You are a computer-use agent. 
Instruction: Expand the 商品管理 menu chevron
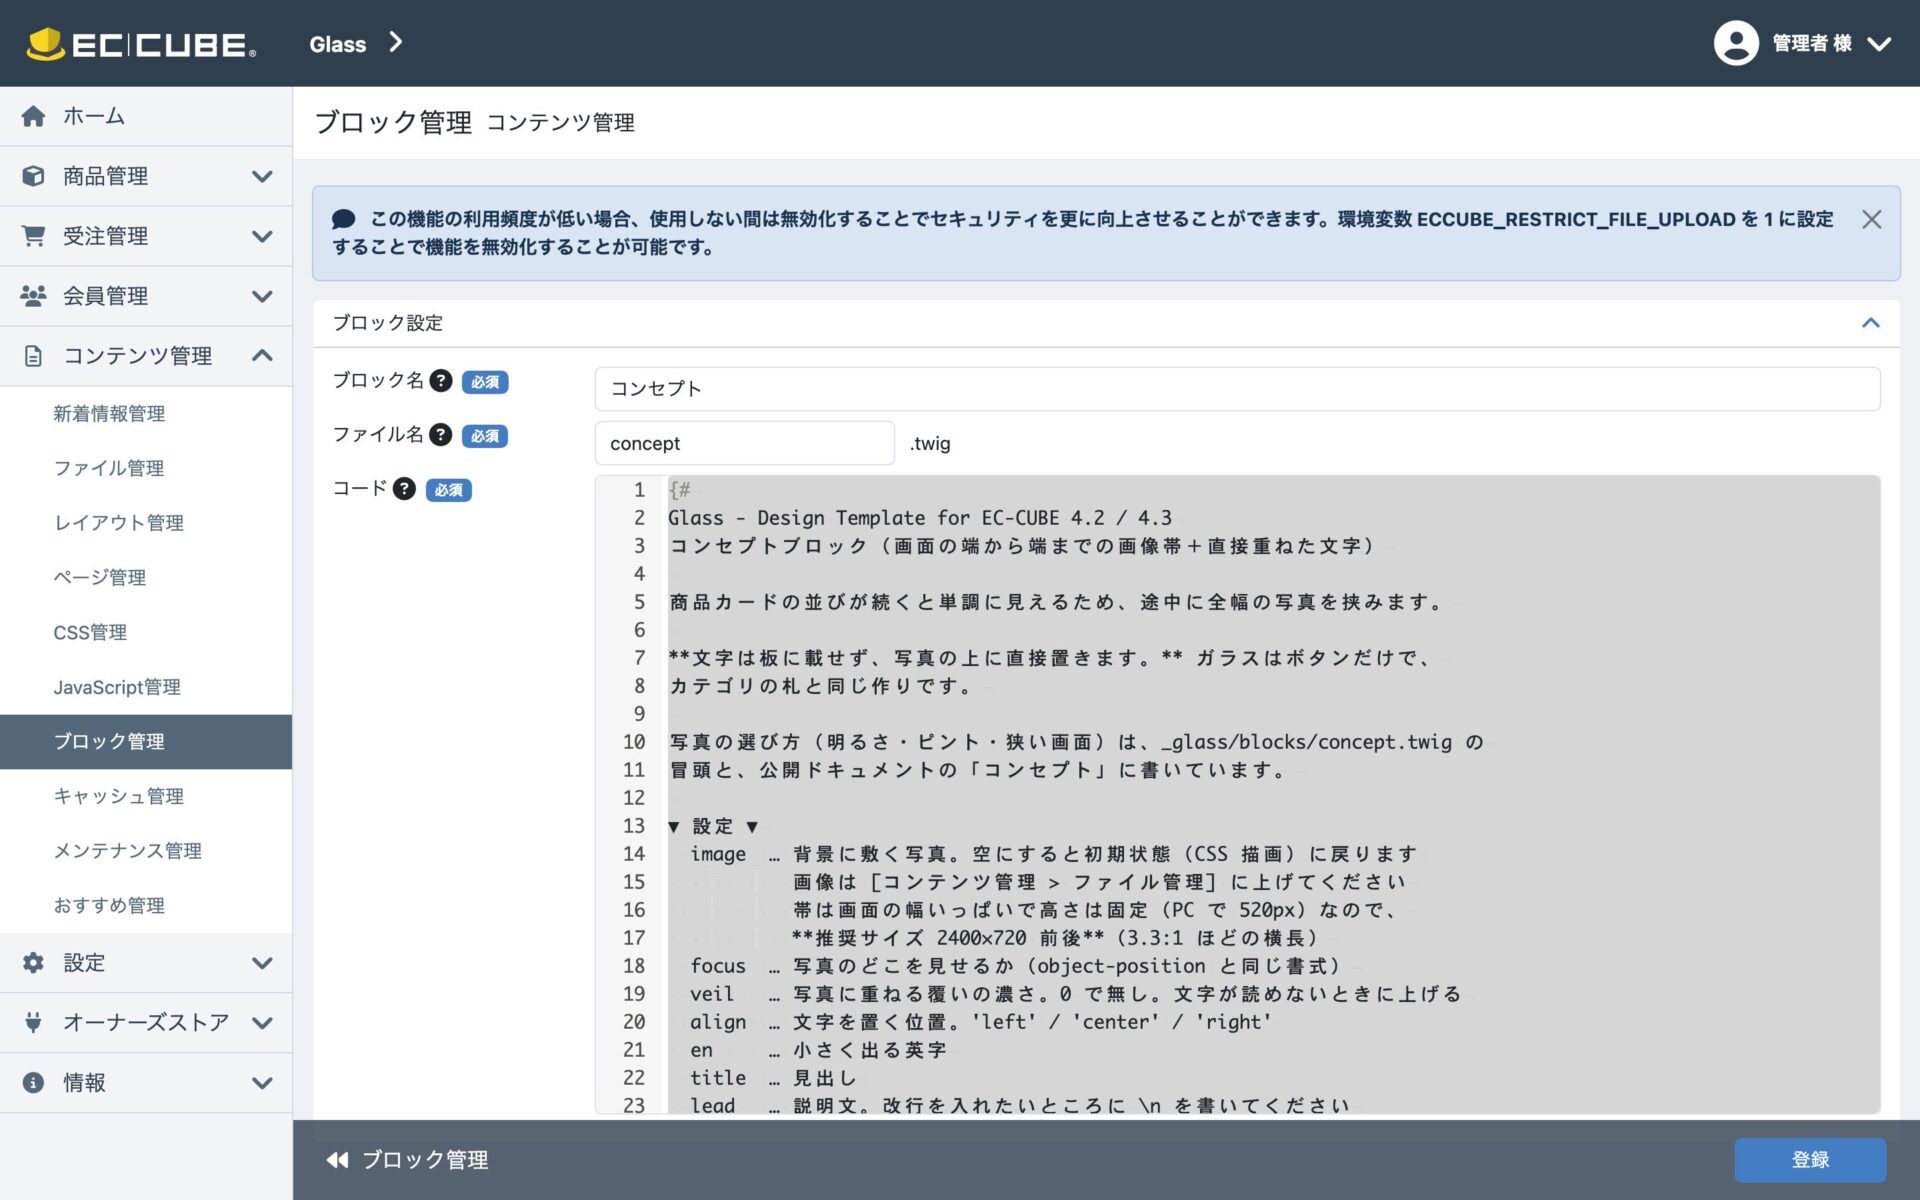point(262,176)
